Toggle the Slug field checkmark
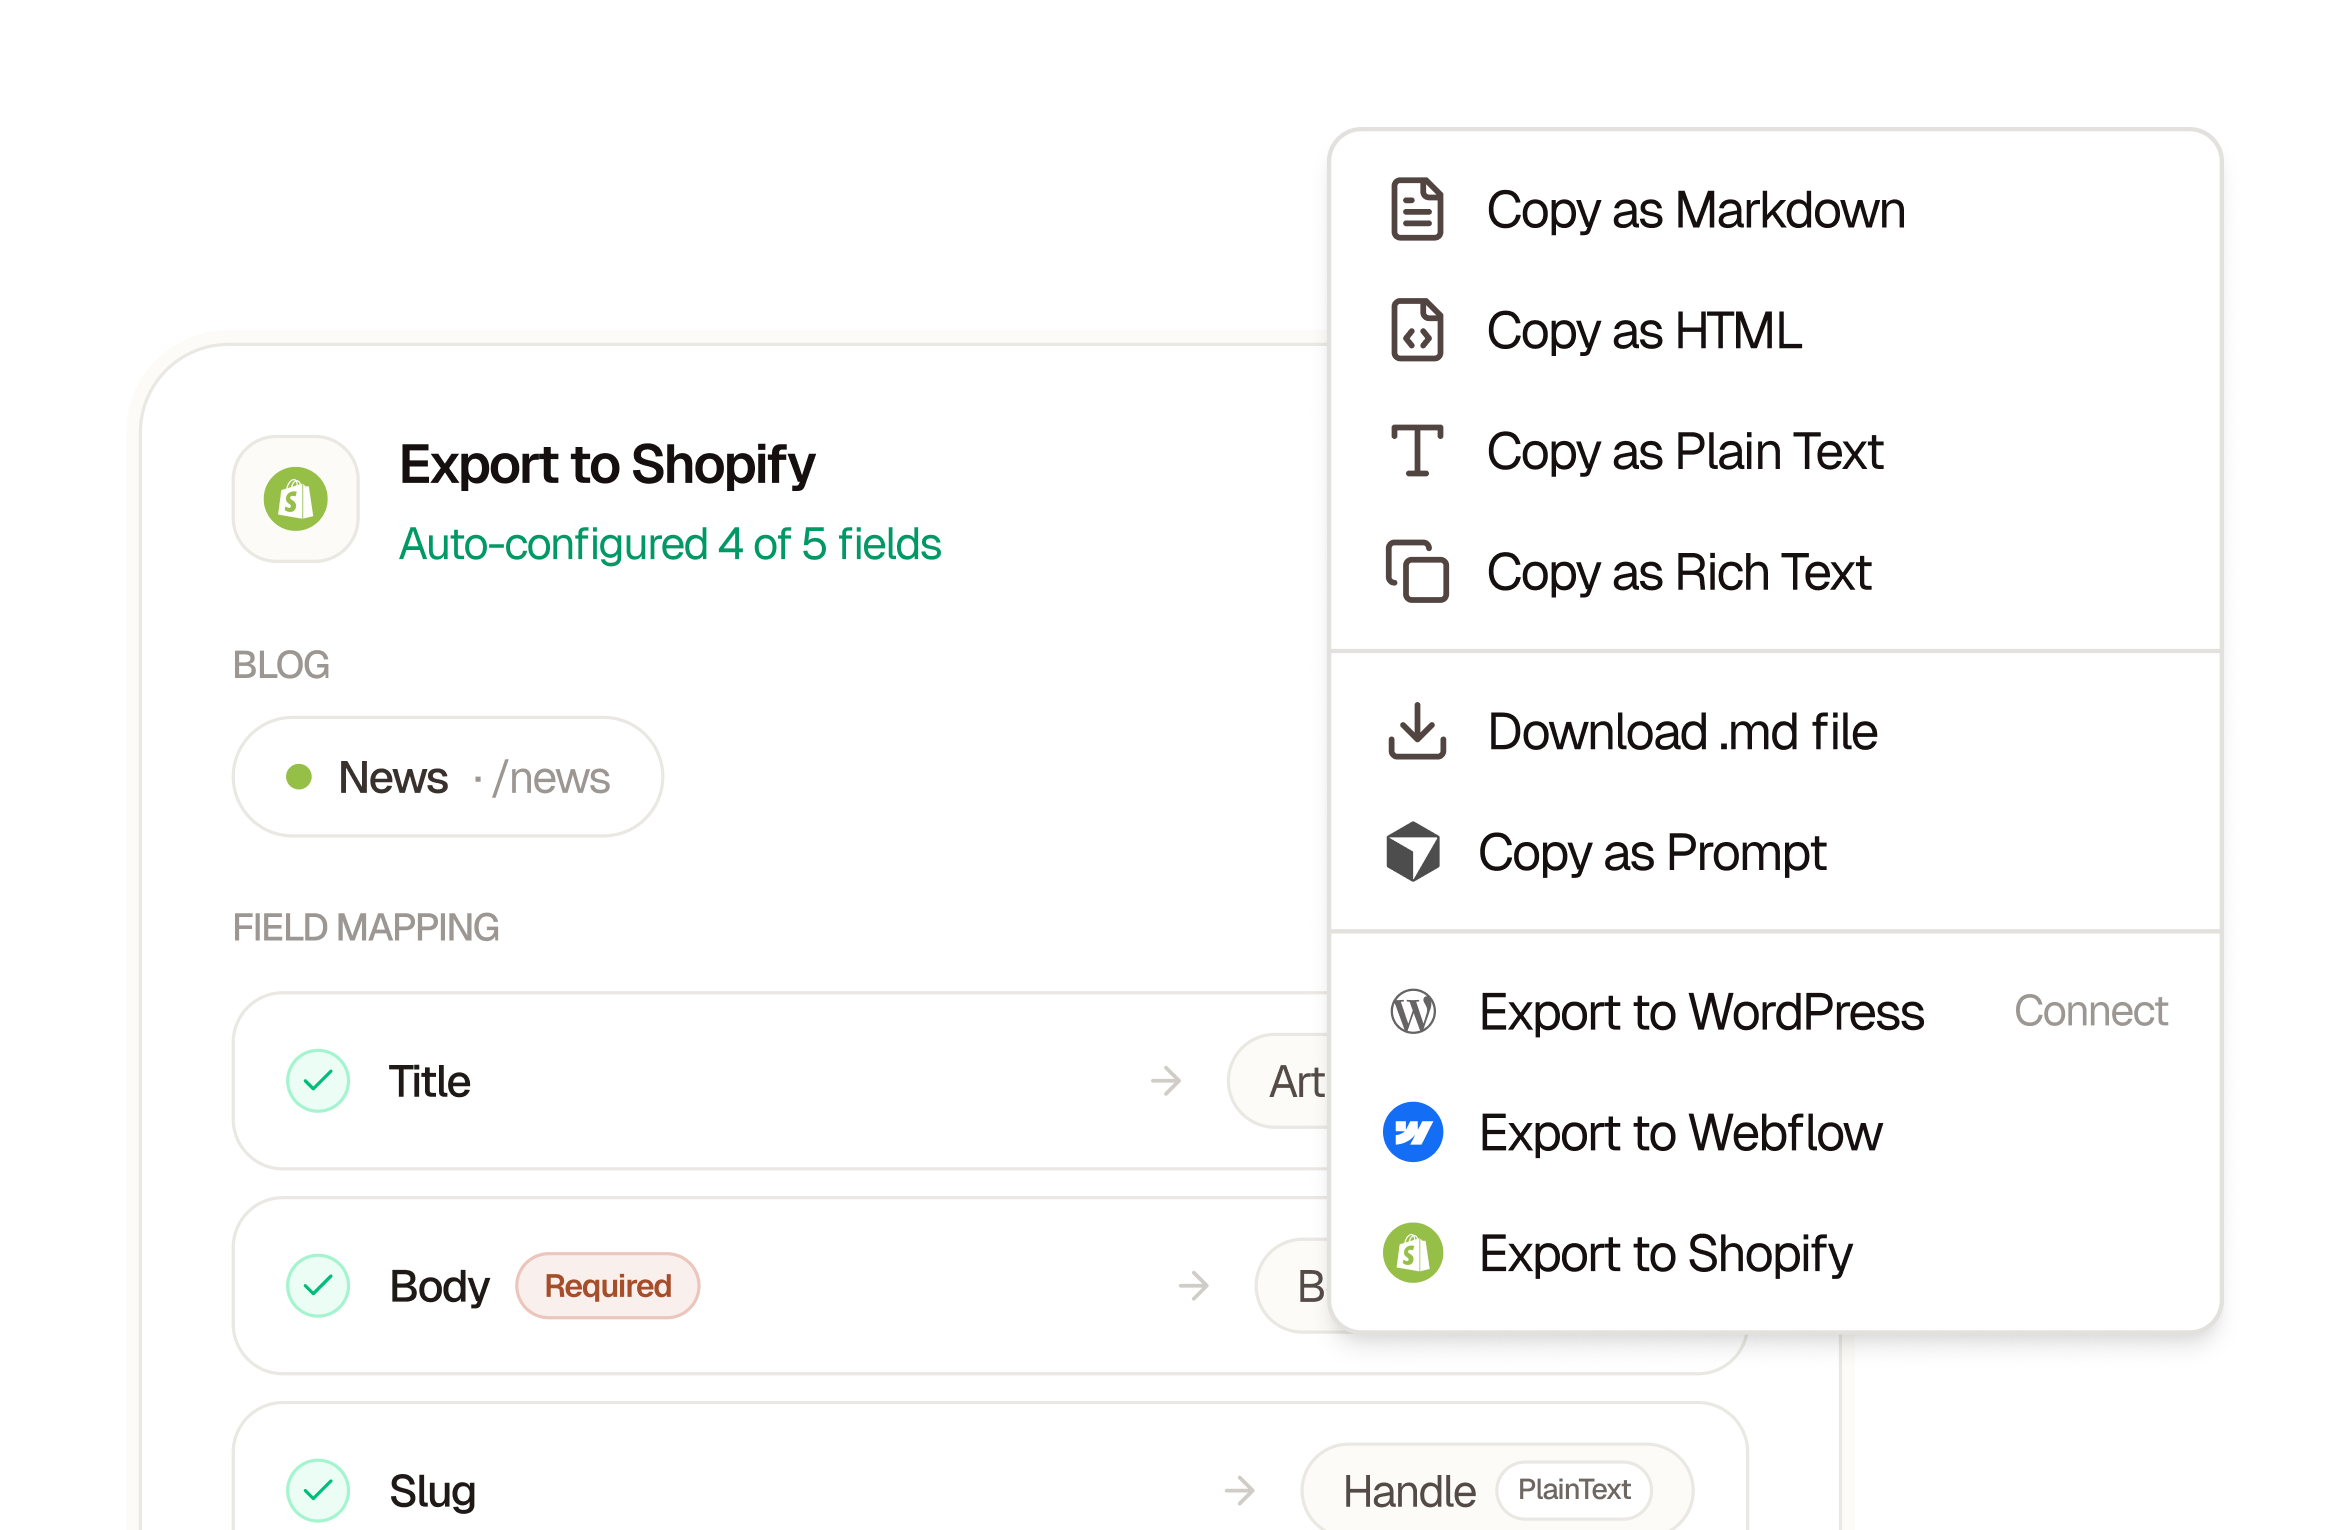 (318, 1491)
